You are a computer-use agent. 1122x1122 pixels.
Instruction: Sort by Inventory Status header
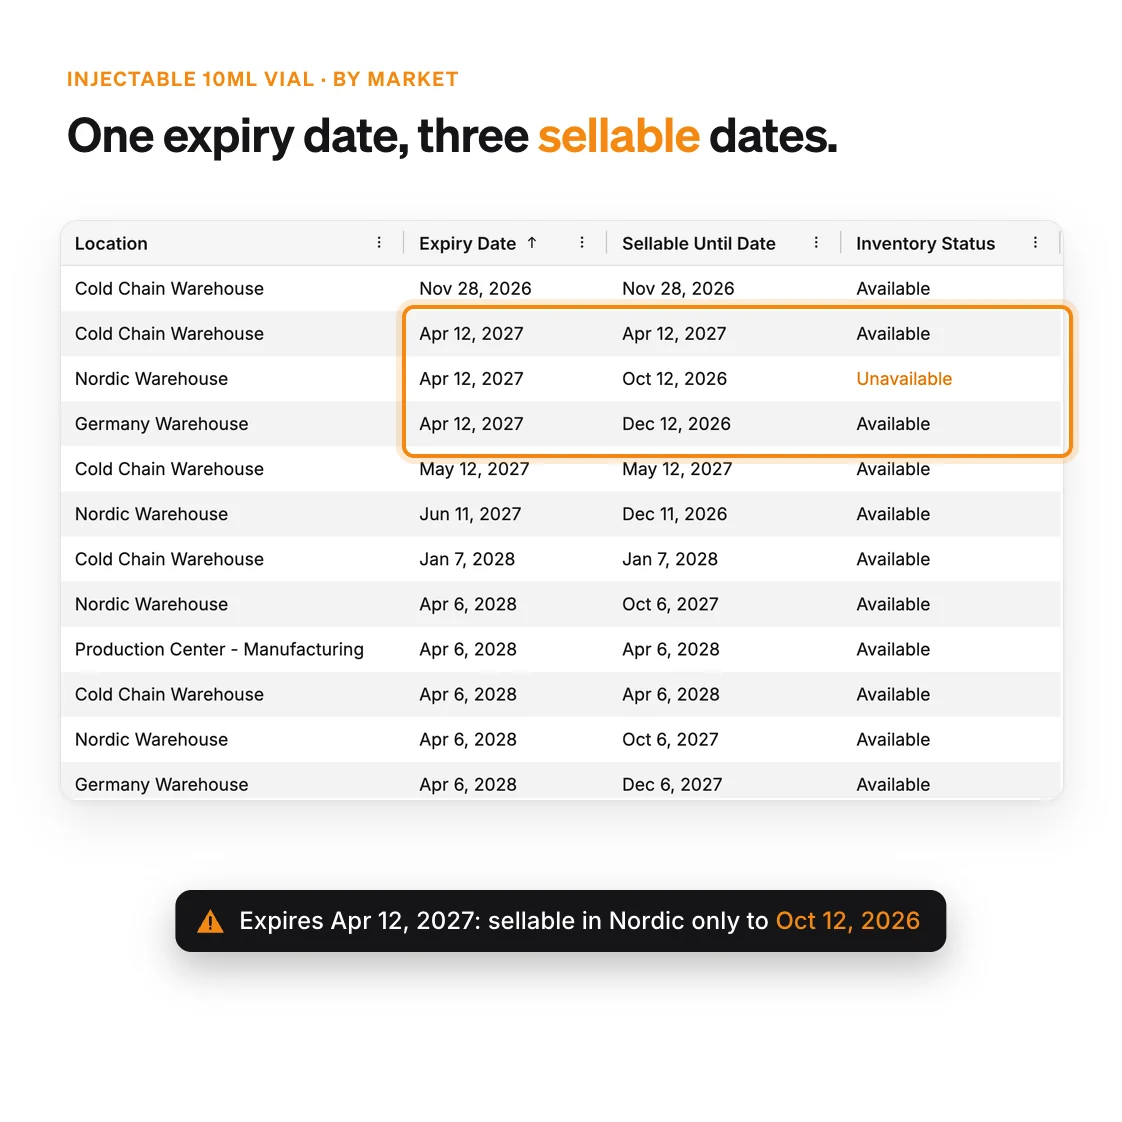(x=925, y=244)
